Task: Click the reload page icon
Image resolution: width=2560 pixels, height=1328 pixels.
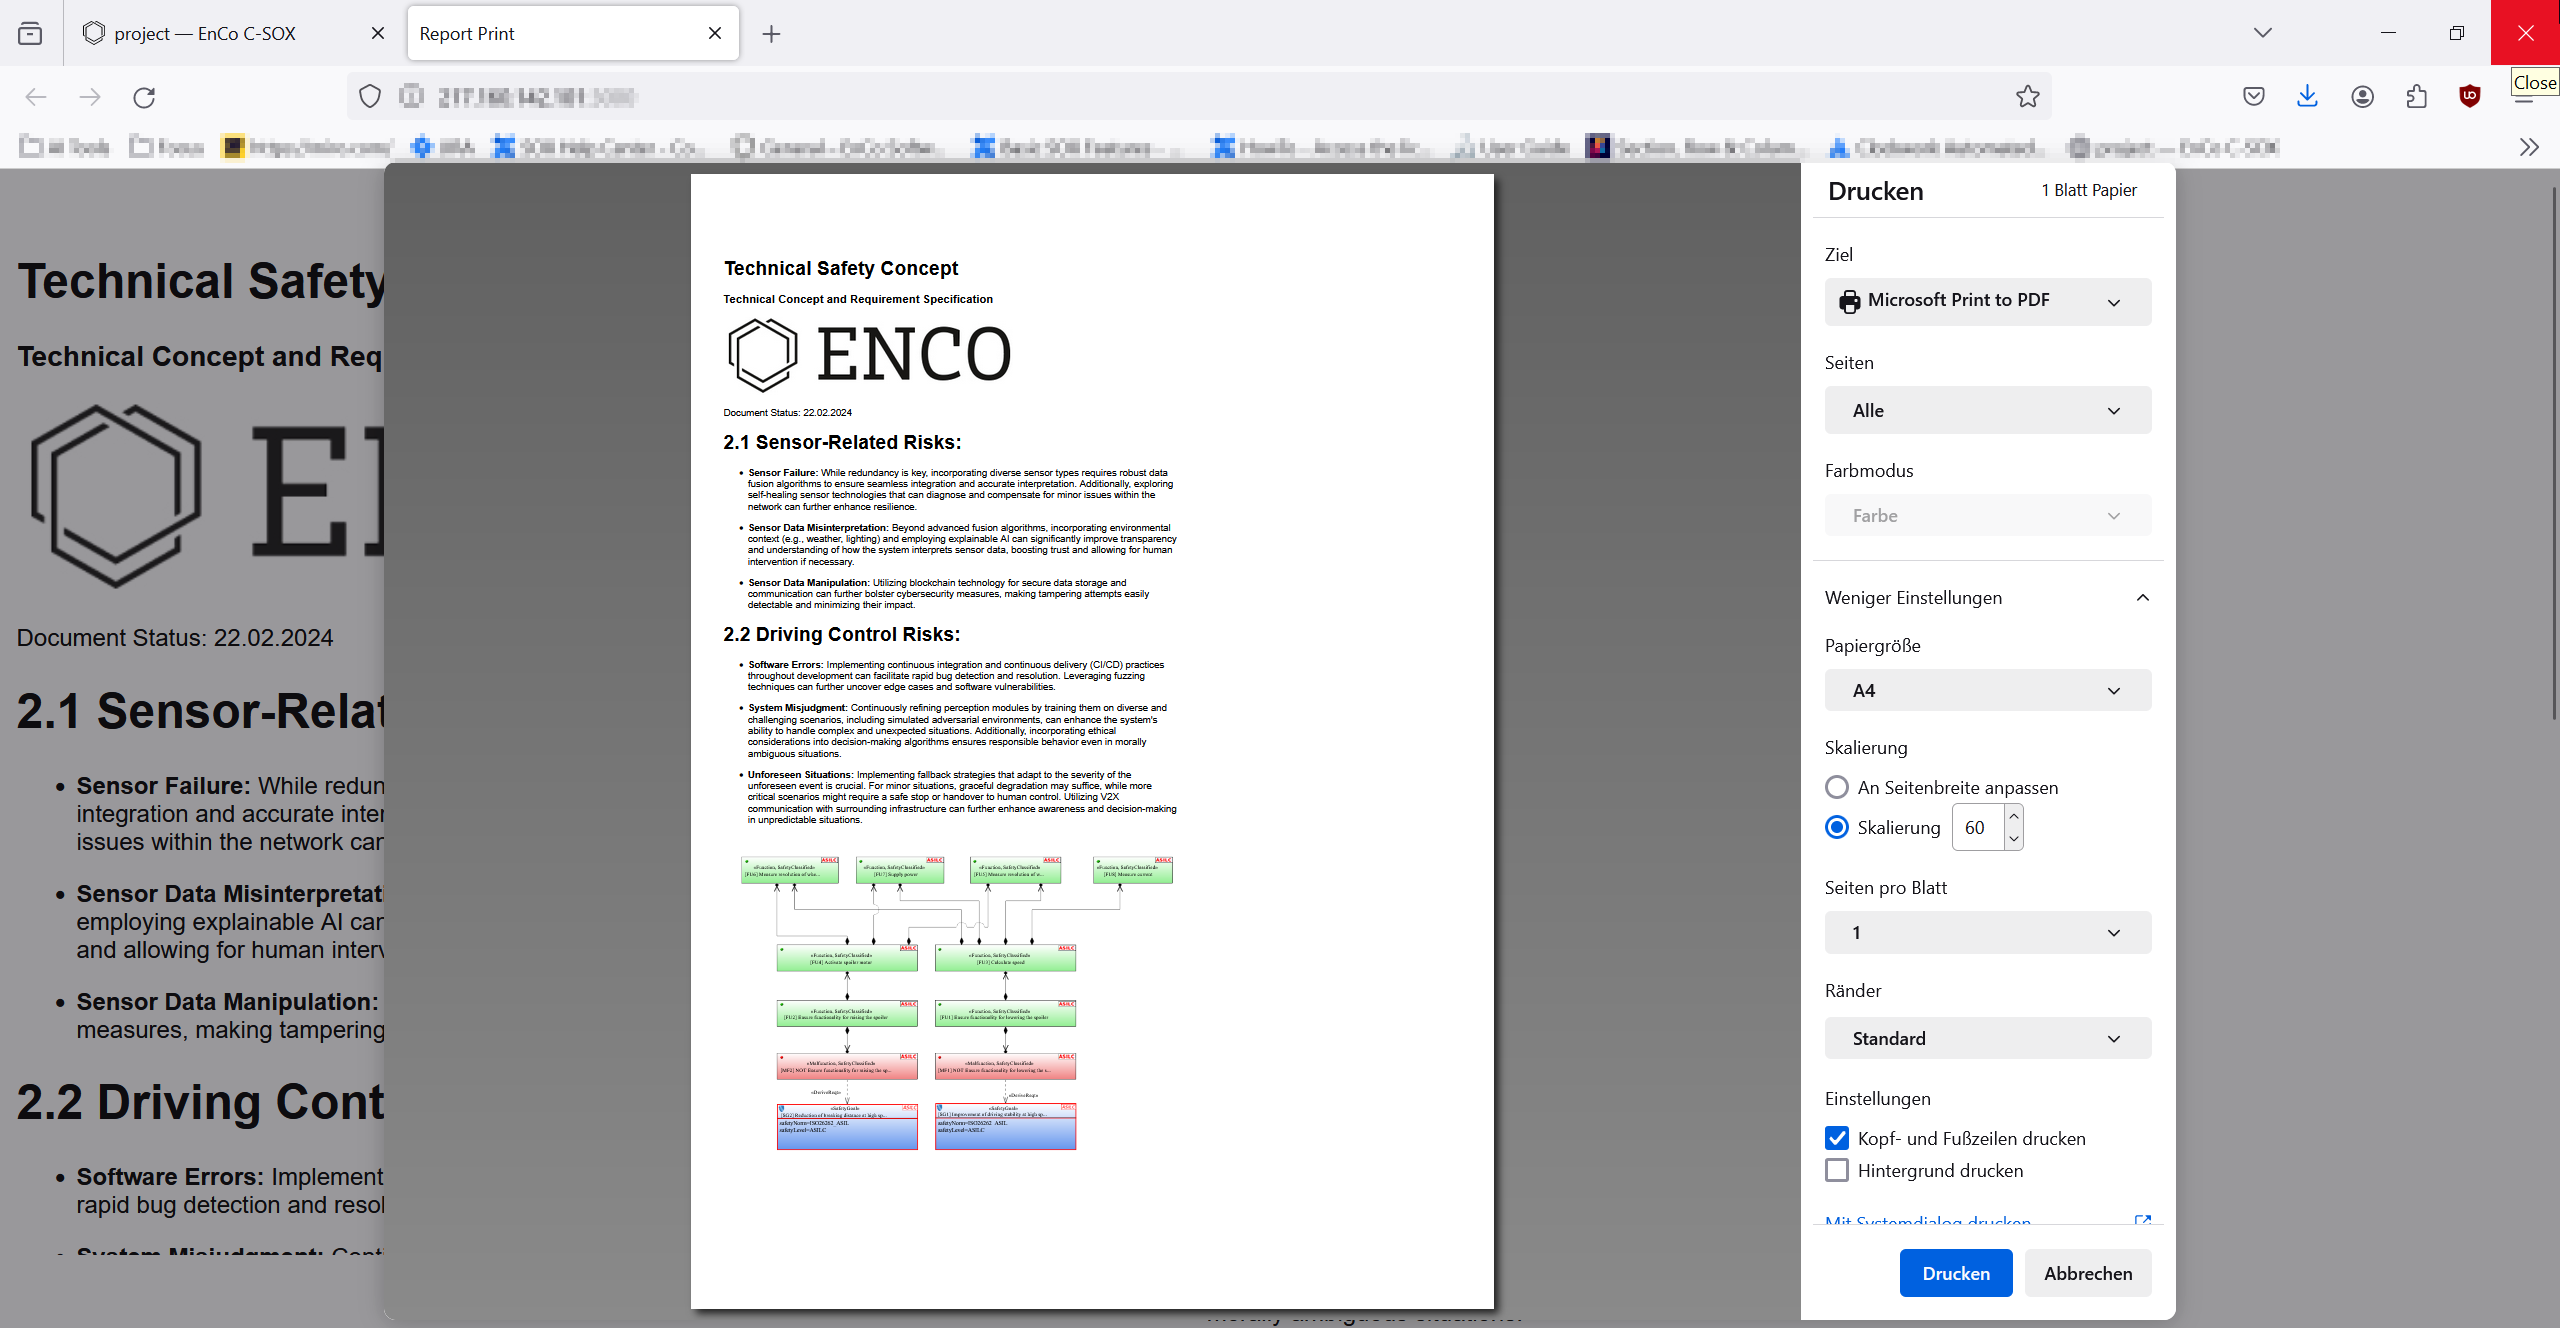Action: click(144, 97)
